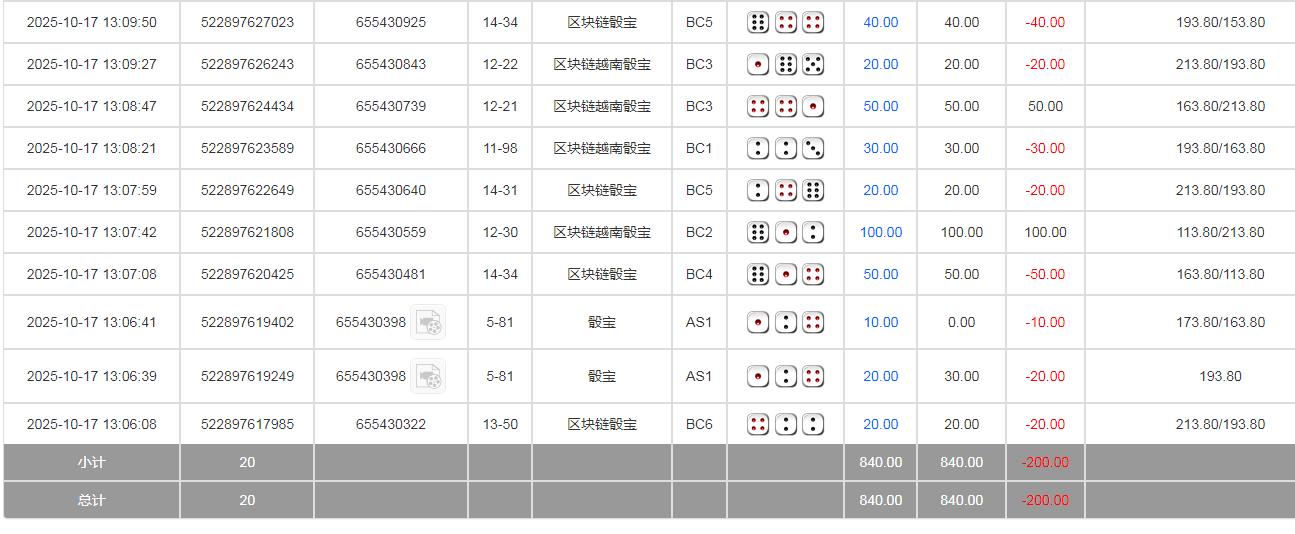This screenshot has width=1295, height=534.
Task: Click the six-dot die in the 13:07:42 row
Action: [758, 232]
